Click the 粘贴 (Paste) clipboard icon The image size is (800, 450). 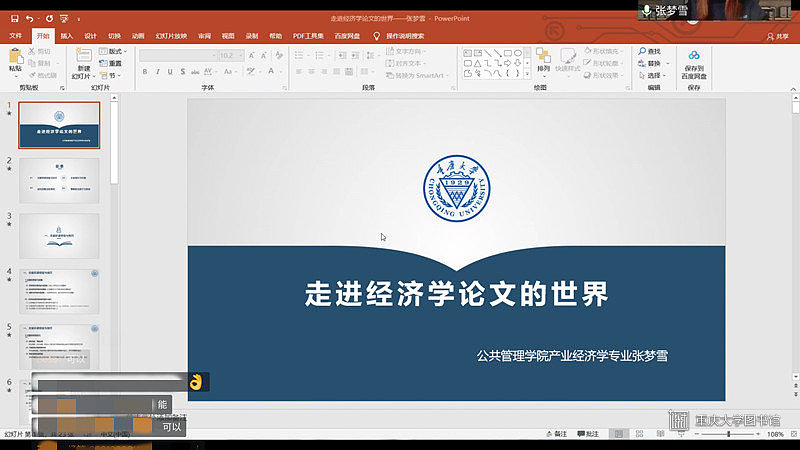(x=15, y=56)
